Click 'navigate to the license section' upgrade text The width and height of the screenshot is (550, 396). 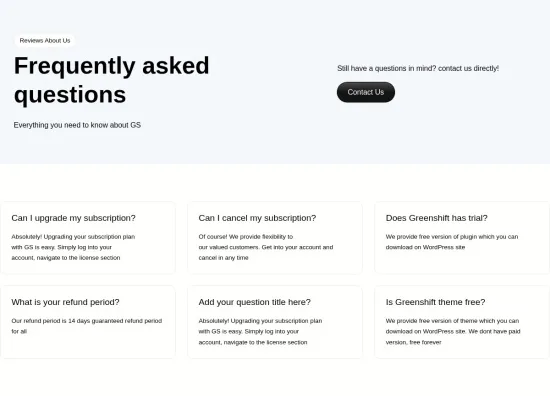click(x=79, y=258)
